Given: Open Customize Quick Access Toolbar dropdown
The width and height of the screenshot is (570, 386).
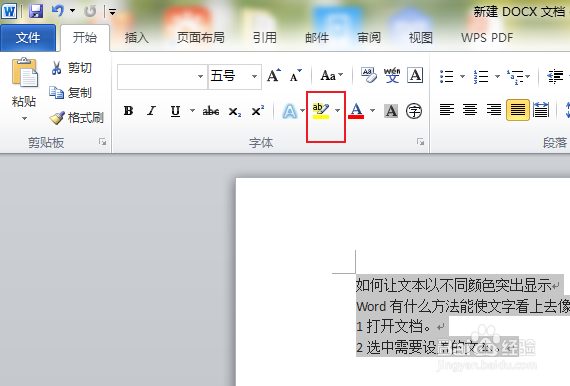Looking at the screenshot, I should [x=112, y=12].
